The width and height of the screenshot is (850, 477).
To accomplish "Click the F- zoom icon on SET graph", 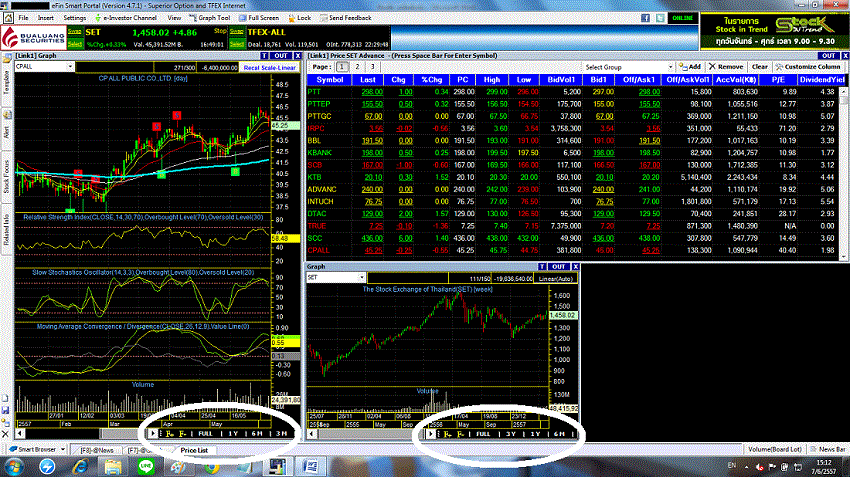I will (x=460, y=434).
